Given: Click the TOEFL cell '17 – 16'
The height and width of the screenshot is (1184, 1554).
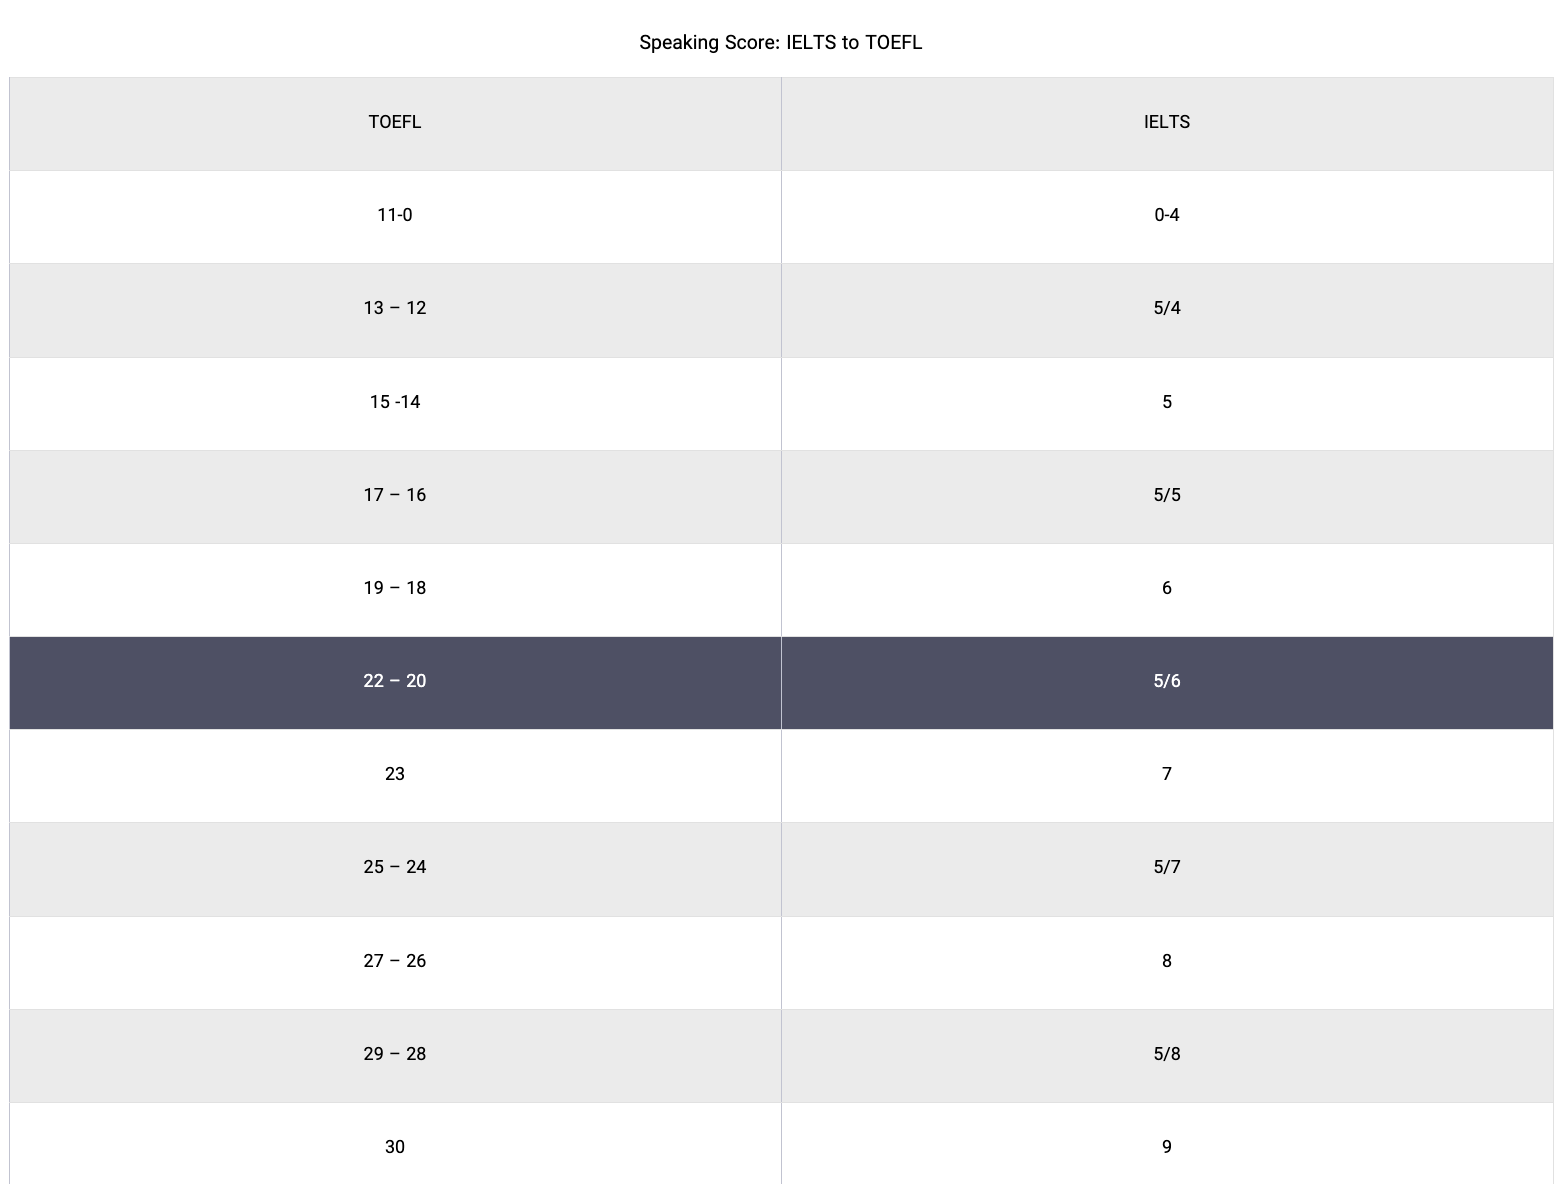Looking at the screenshot, I should (x=395, y=495).
